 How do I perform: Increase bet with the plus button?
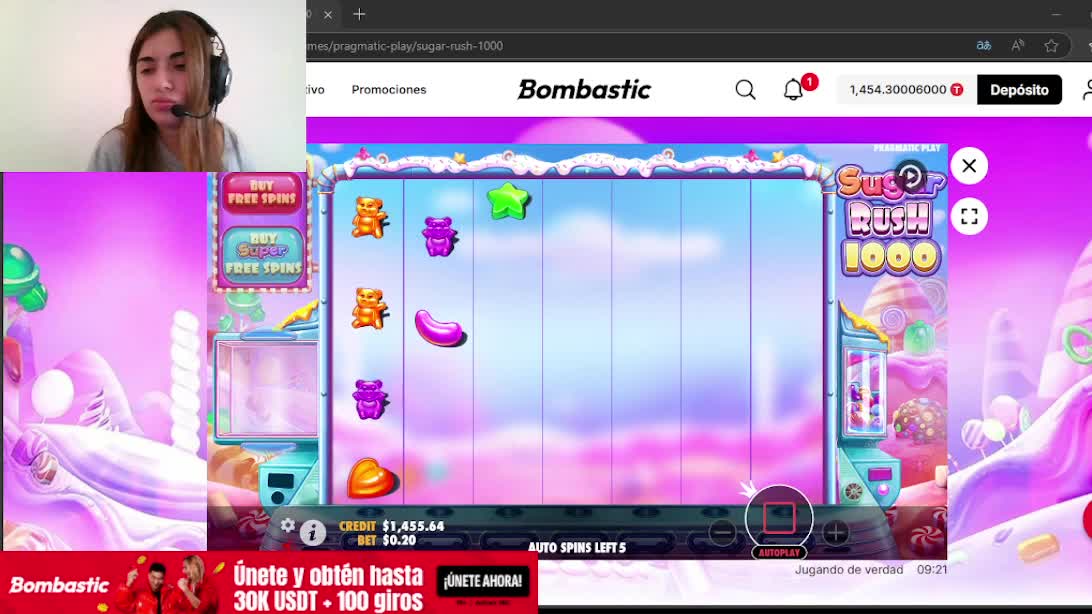836,533
